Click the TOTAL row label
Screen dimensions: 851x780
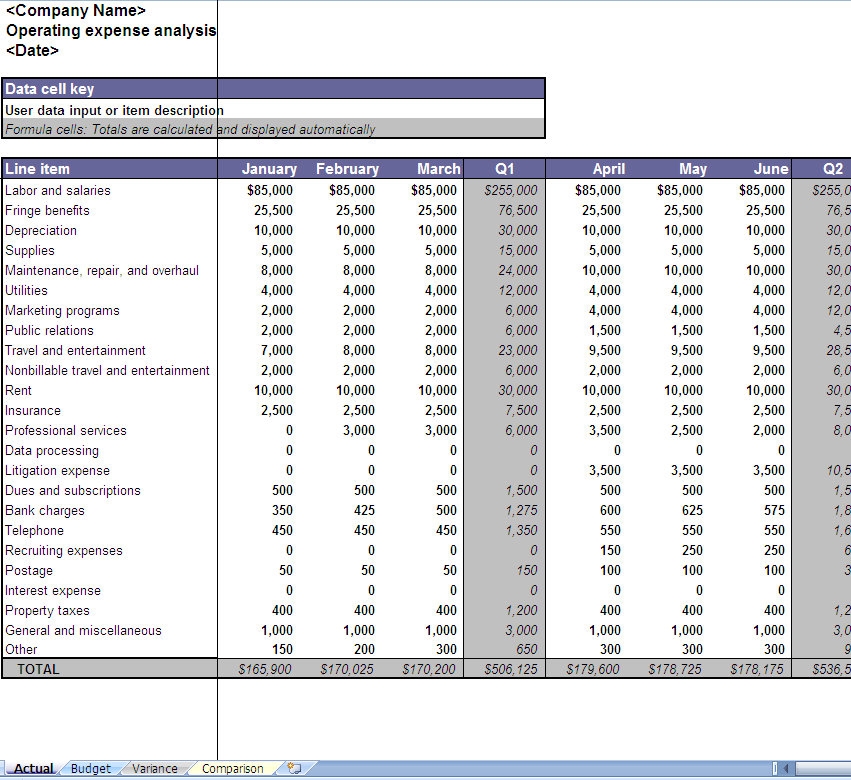coord(40,669)
